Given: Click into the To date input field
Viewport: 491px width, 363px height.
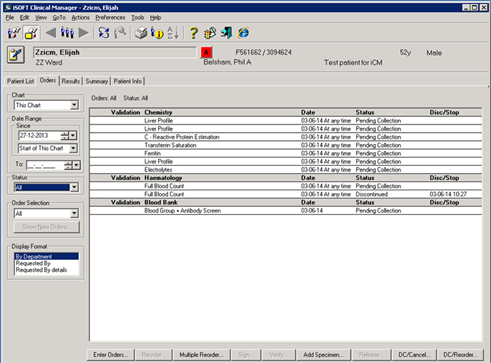Looking at the screenshot, I should [45, 165].
